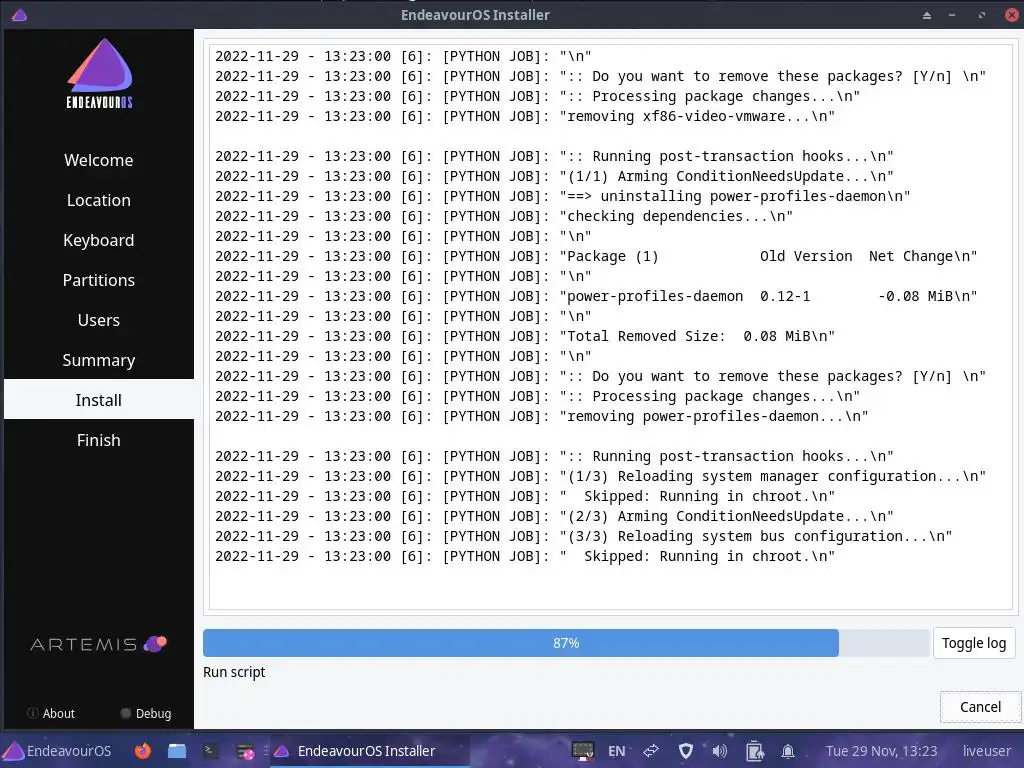Image resolution: width=1024 pixels, height=768 pixels.
Task: Open the notifications bell icon
Action: pyautogui.click(x=788, y=751)
